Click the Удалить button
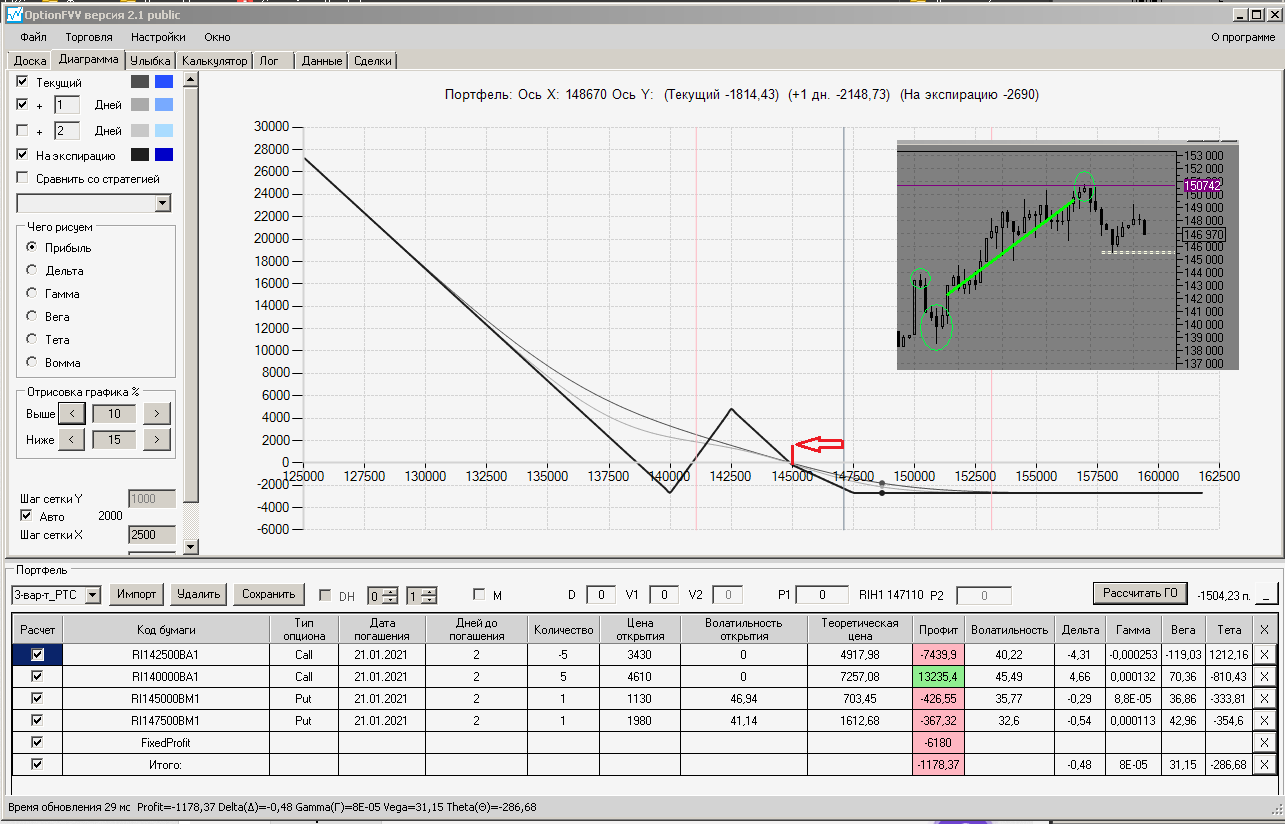 (x=198, y=594)
